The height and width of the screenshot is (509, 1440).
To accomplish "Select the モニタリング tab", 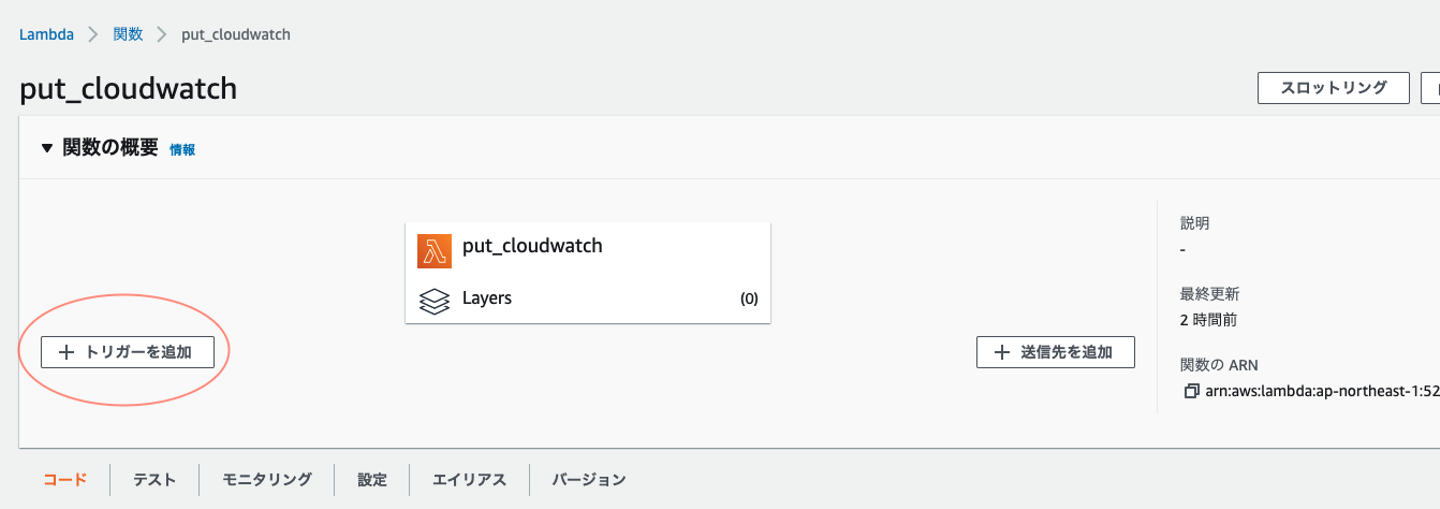I will [267, 480].
